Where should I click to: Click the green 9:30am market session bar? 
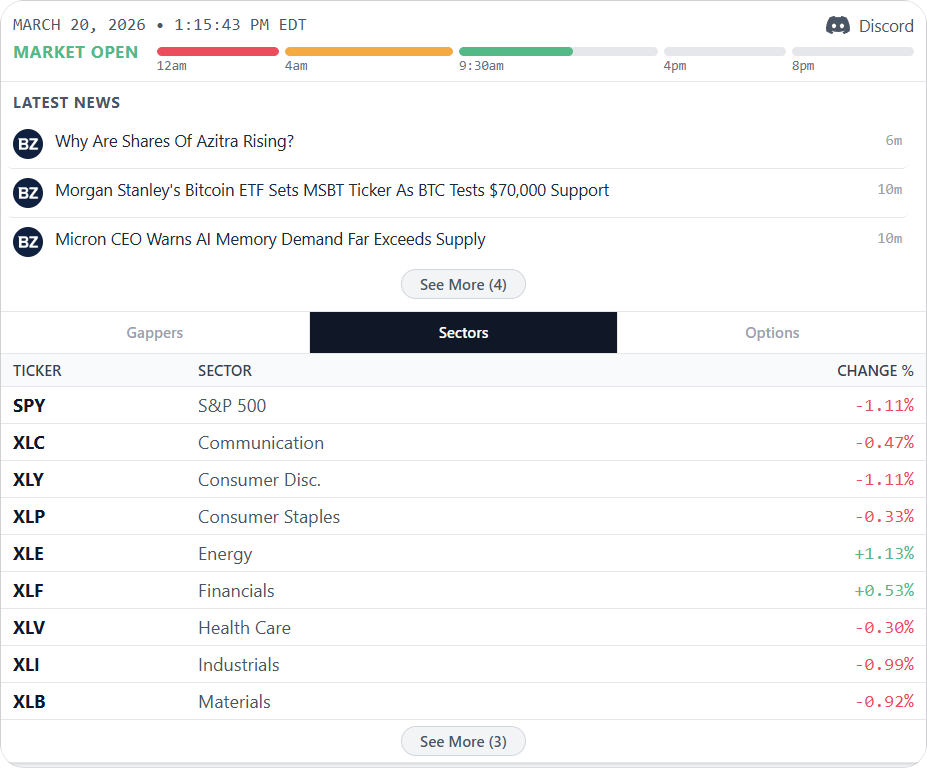click(x=516, y=51)
